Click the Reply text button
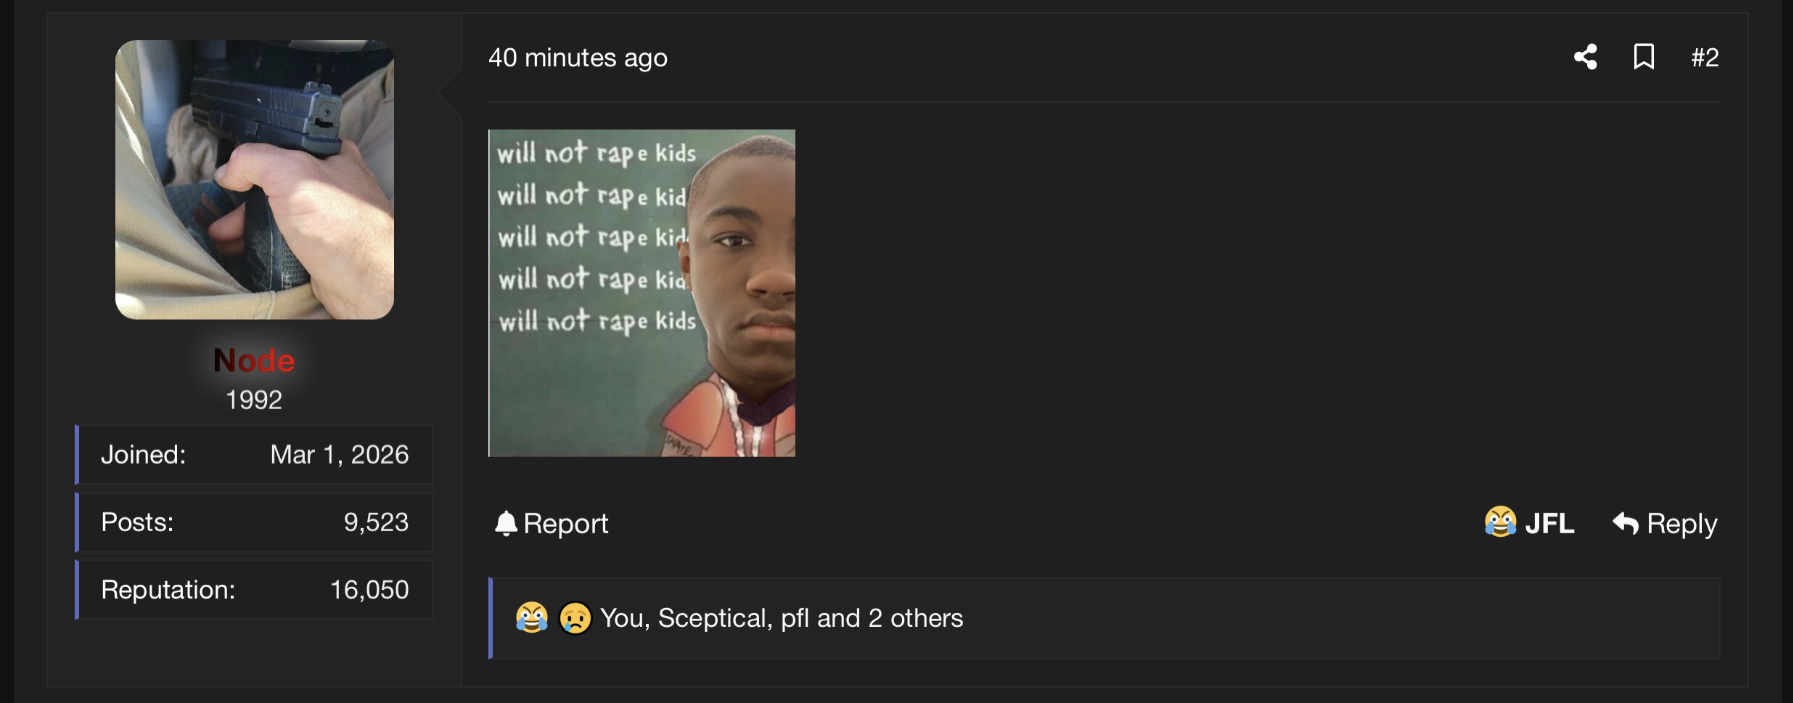The width and height of the screenshot is (1793, 703). coord(1682,524)
